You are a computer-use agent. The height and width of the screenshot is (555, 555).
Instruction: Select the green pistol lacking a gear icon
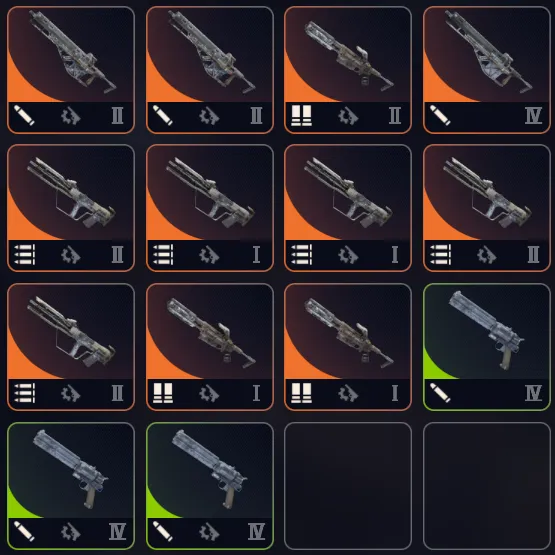[x=487, y=347]
